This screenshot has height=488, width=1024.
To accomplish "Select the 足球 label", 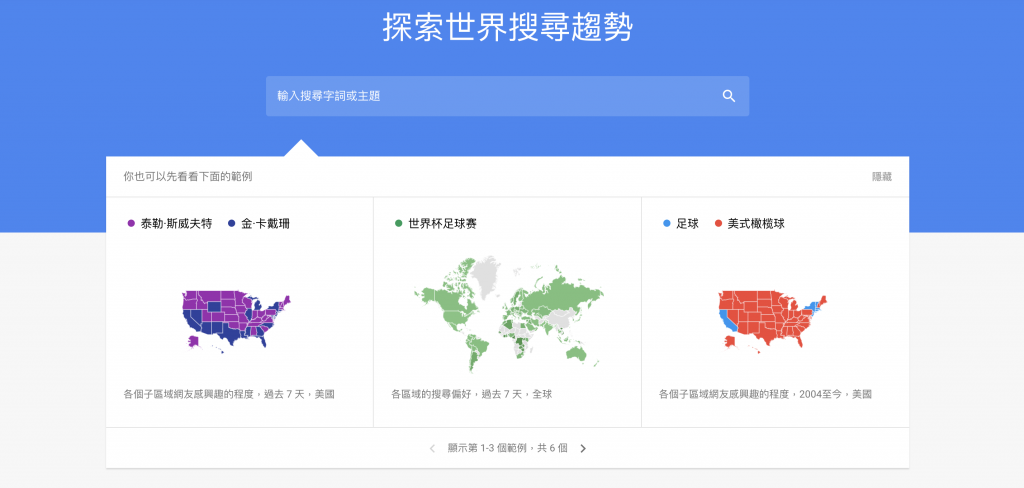I will click(687, 224).
